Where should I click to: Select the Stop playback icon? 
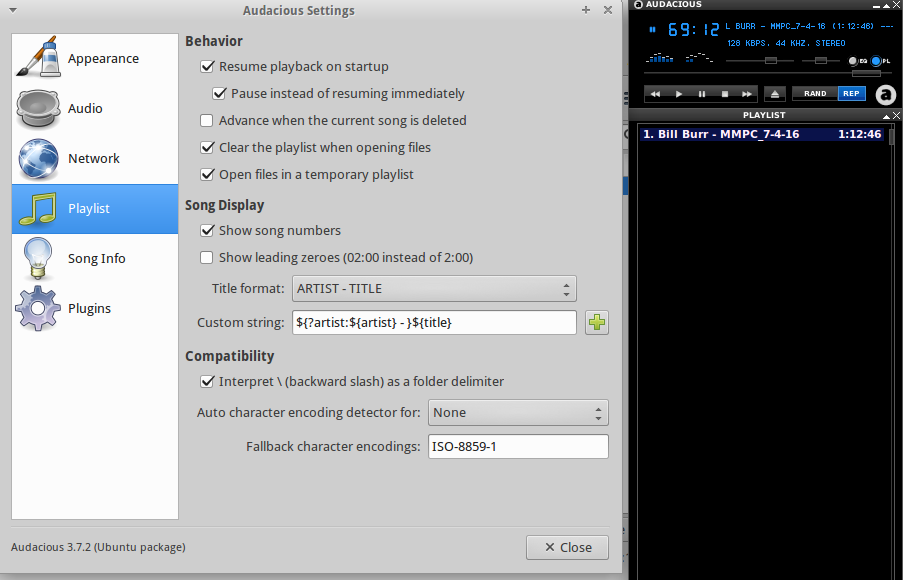point(724,93)
